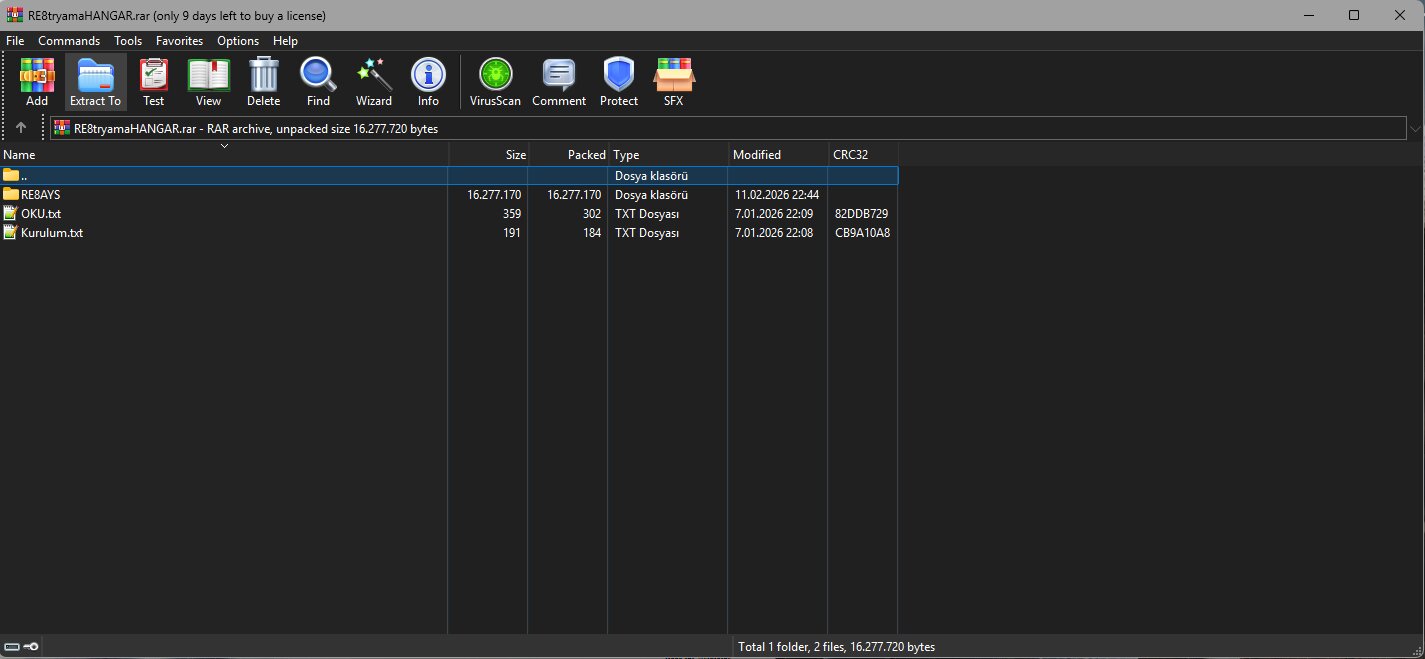This screenshot has width=1425, height=659.
Task: Click the key icon in the status bar
Action: 29,645
